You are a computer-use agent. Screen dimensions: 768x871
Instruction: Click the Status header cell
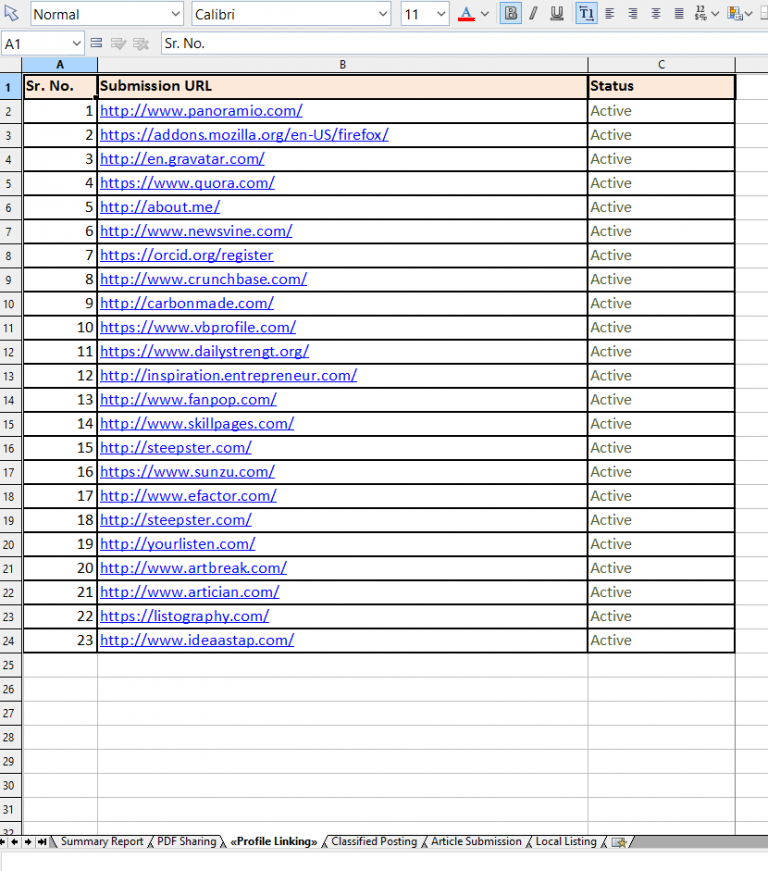pyautogui.click(x=661, y=86)
